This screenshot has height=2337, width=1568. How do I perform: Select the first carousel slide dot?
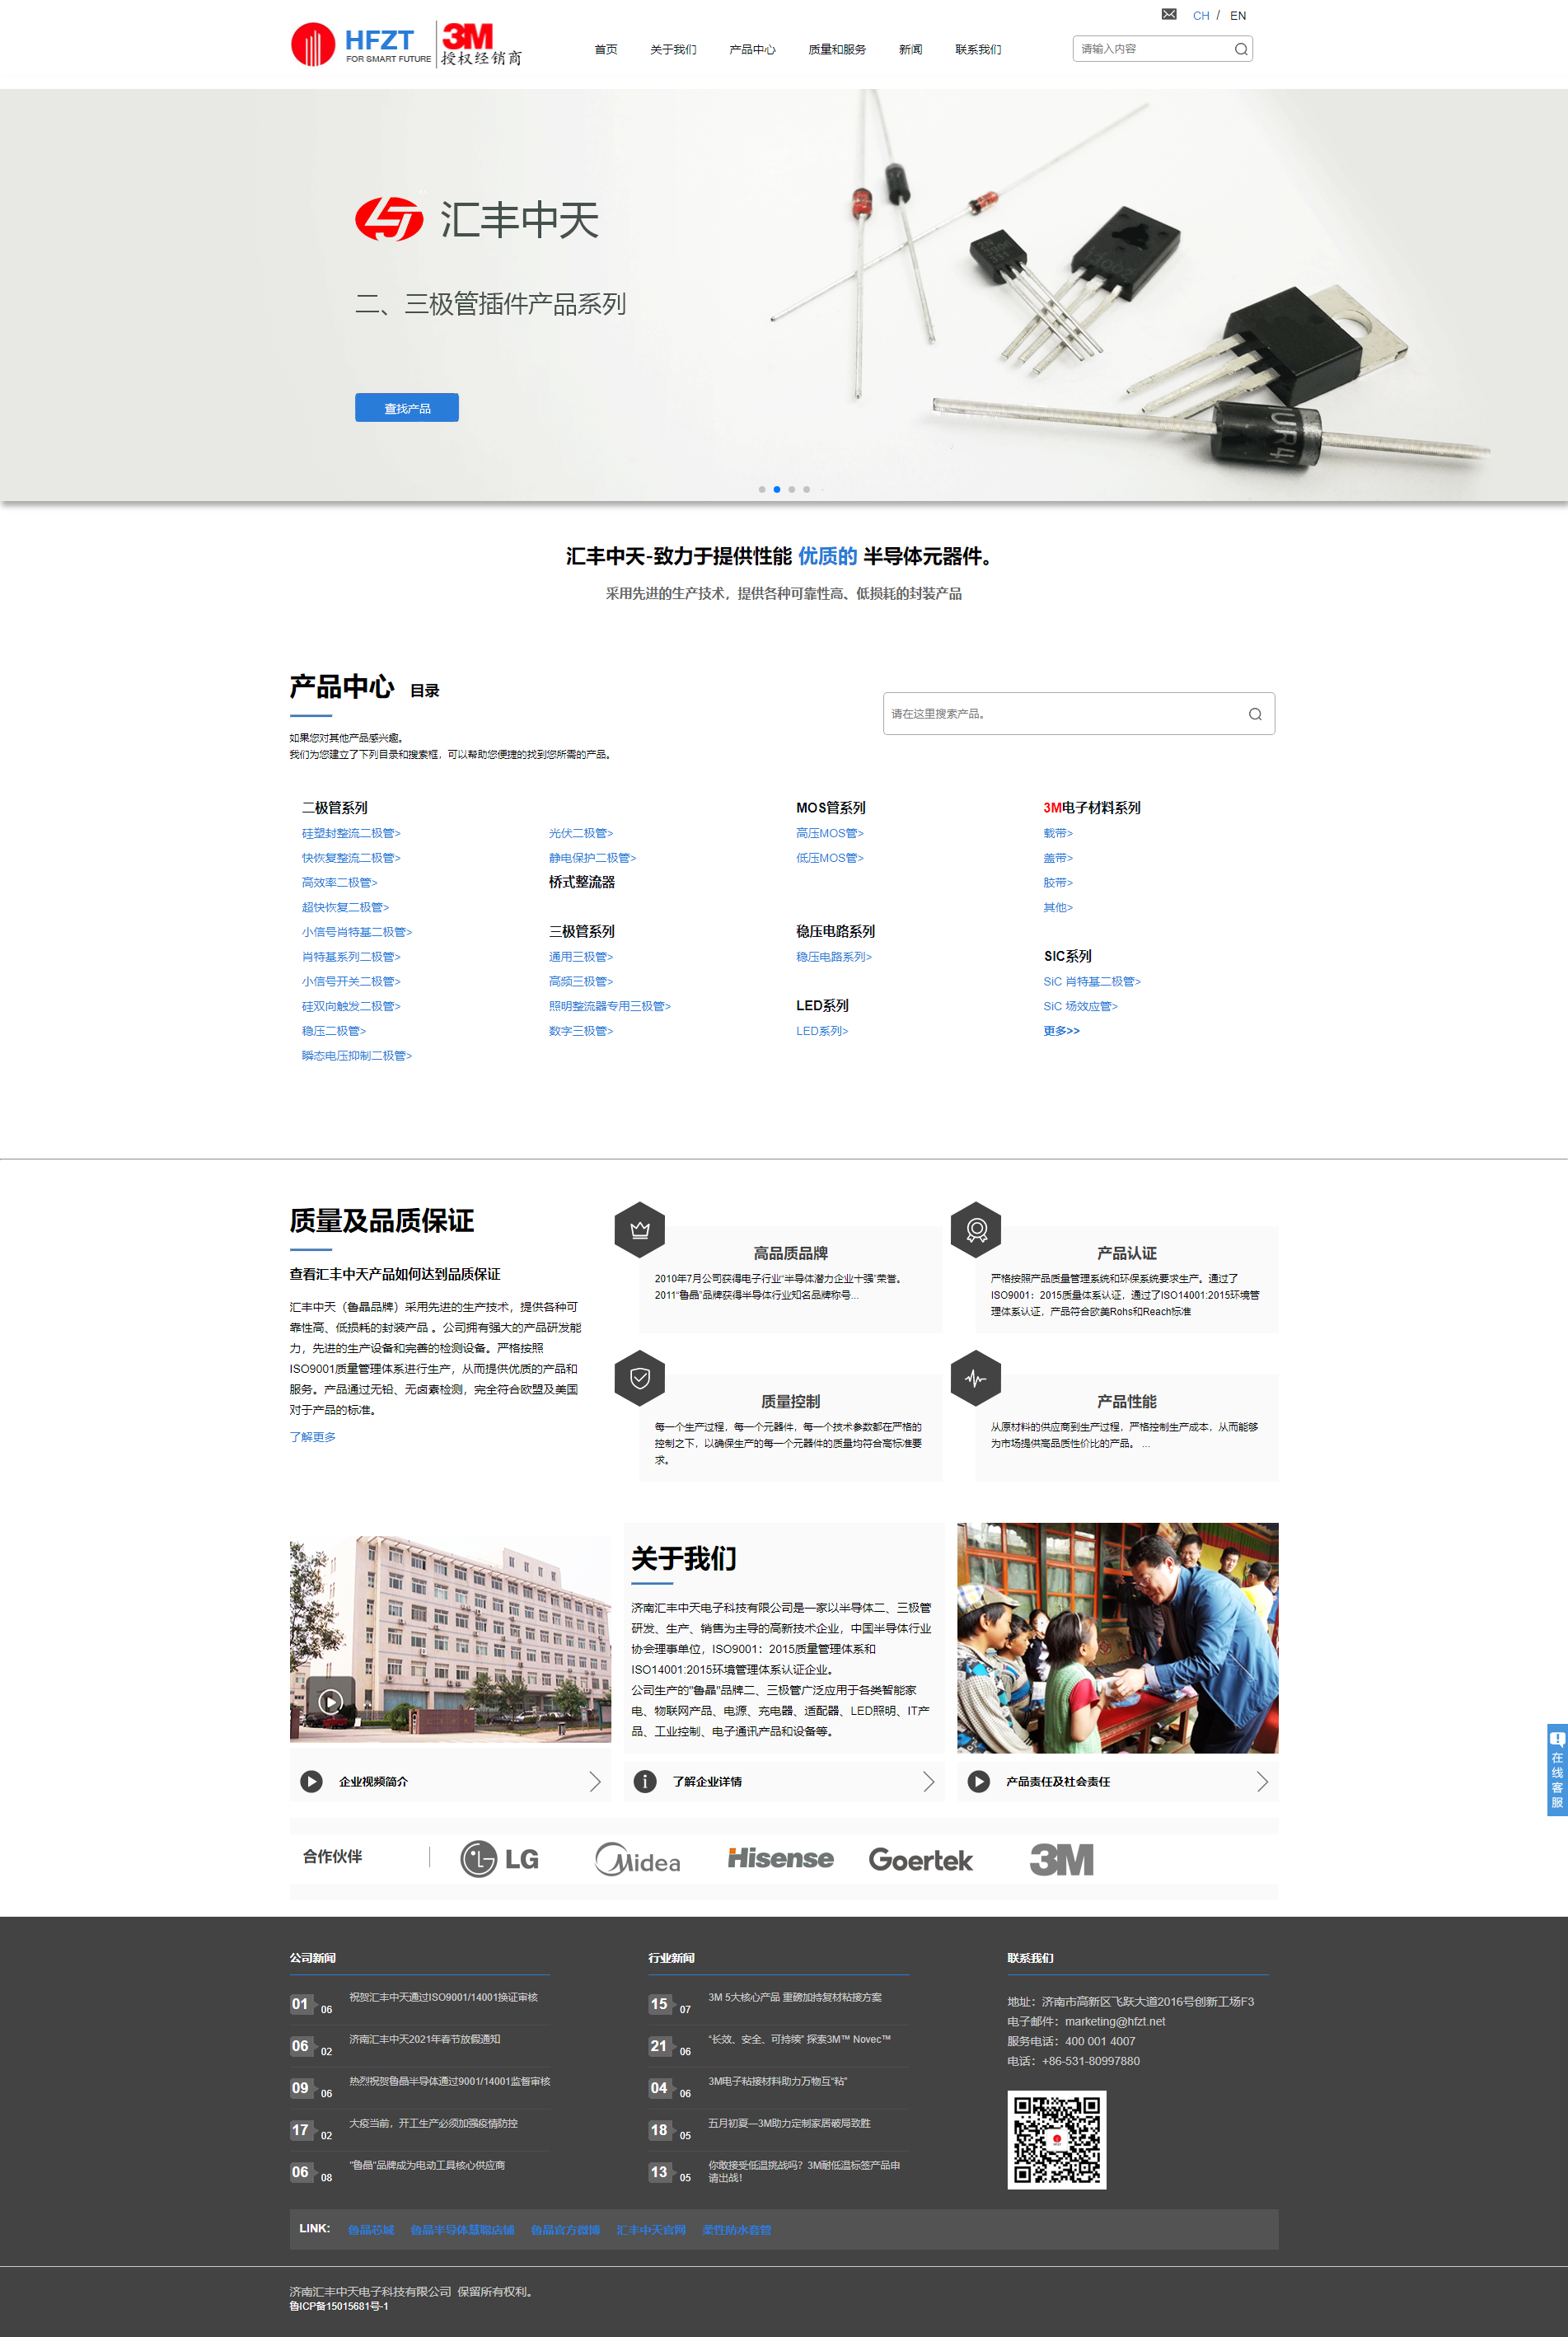(762, 489)
